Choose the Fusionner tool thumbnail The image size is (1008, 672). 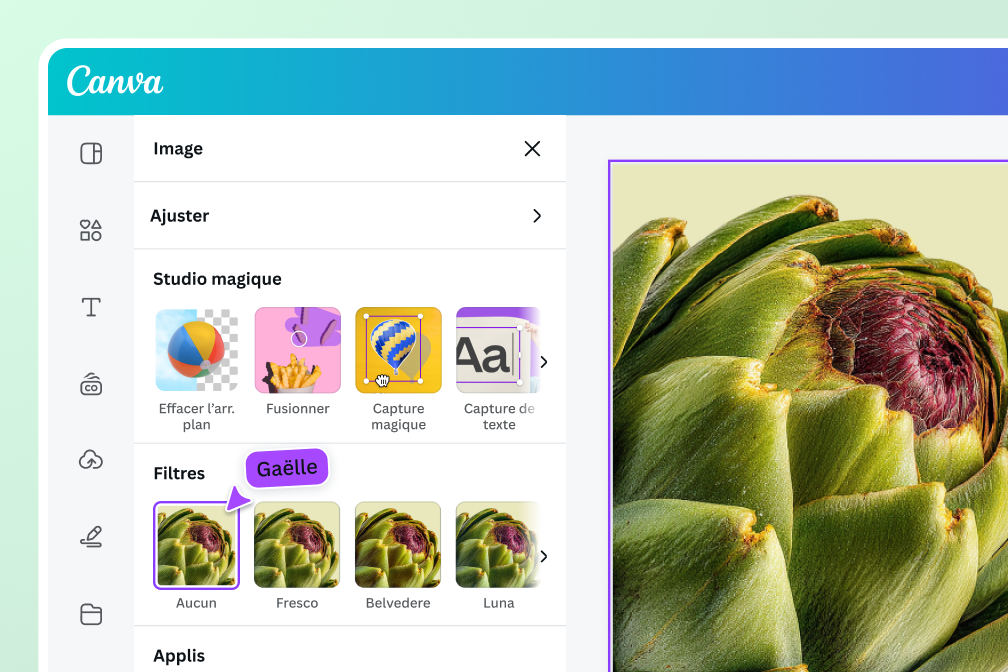tap(298, 350)
